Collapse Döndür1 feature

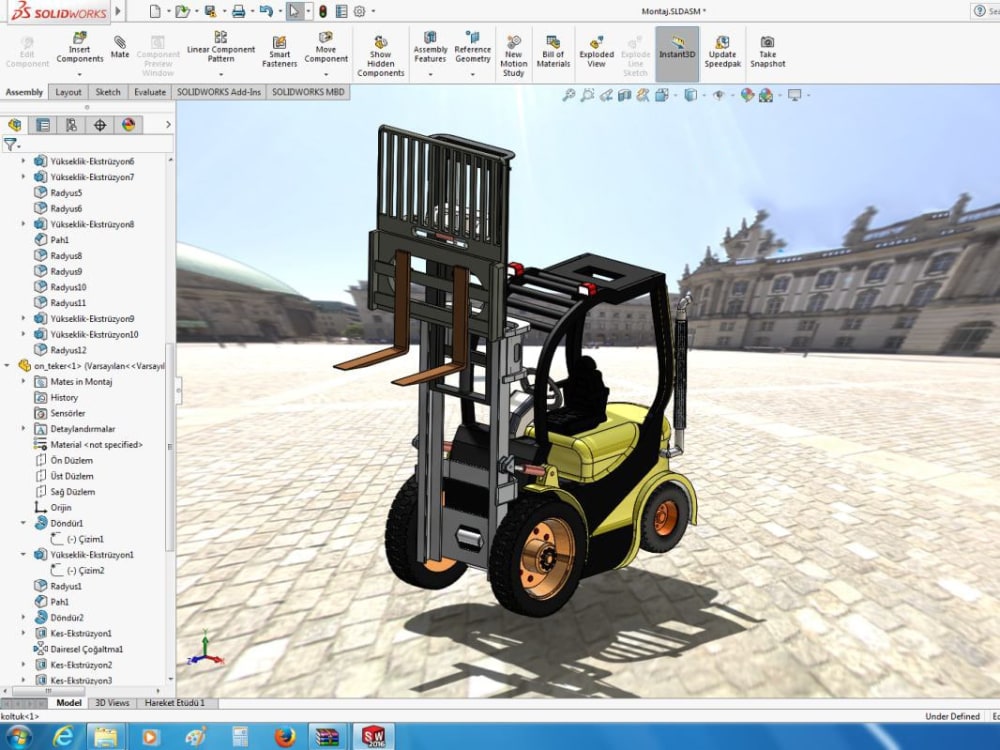[24, 523]
